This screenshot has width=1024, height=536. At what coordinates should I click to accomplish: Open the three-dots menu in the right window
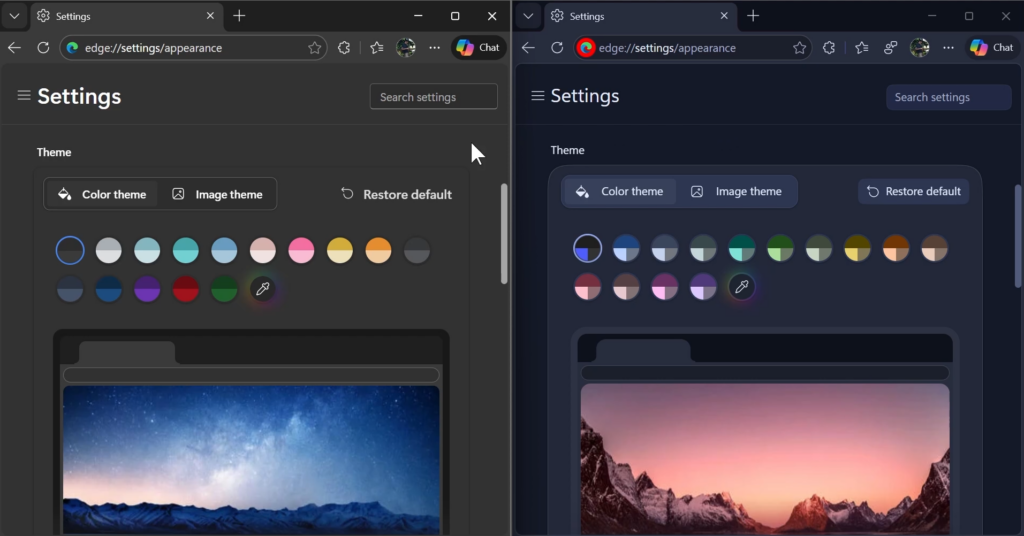(948, 47)
